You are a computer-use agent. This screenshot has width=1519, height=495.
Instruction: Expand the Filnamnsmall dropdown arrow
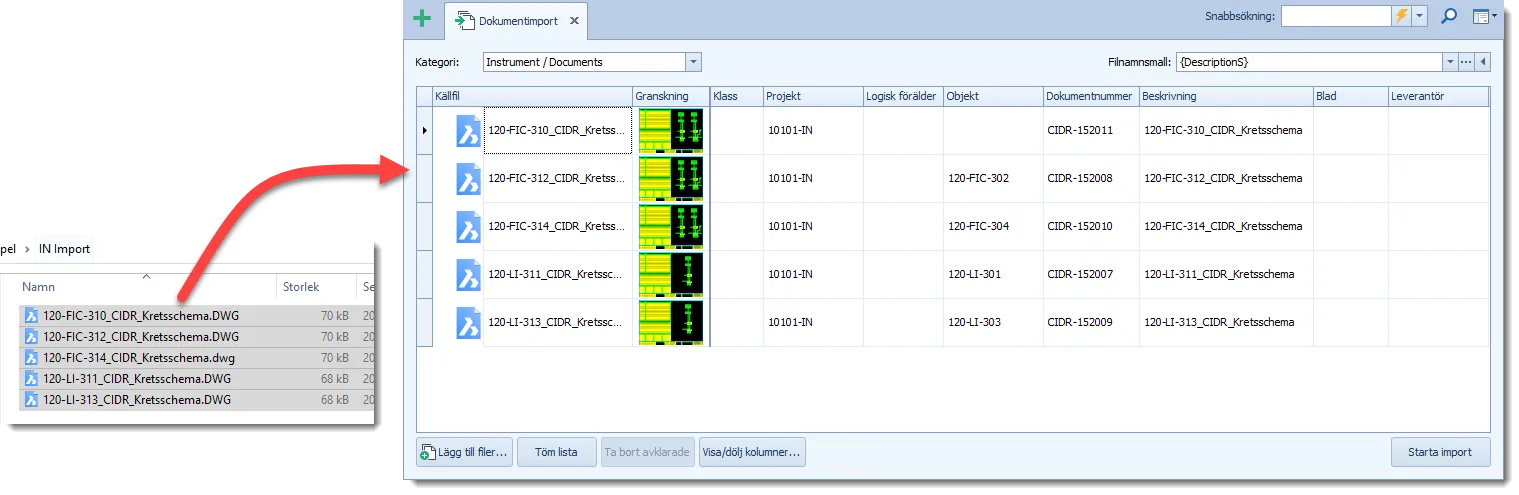click(x=1450, y=62)
